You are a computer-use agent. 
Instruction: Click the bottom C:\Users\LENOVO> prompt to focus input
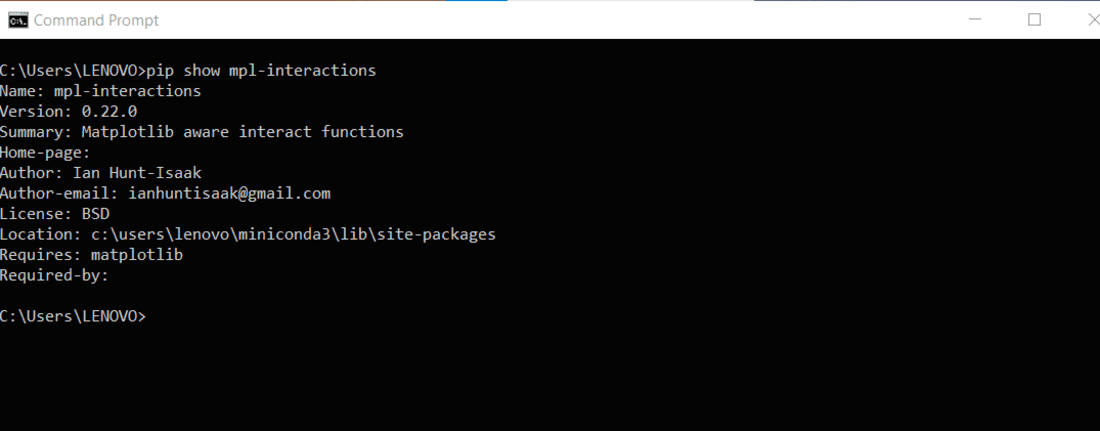(73, 316)
